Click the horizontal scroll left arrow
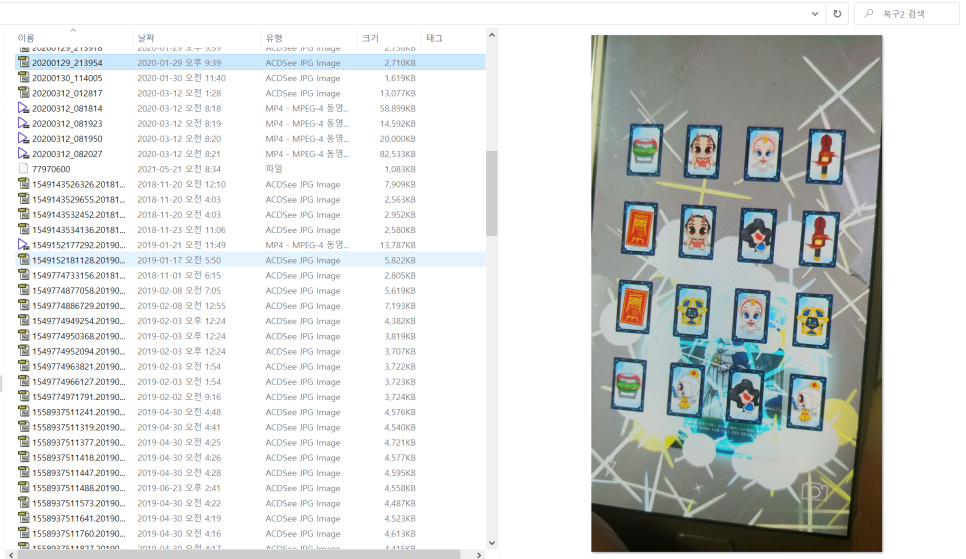This screenshot has height=559, width=966. [10, 555]
